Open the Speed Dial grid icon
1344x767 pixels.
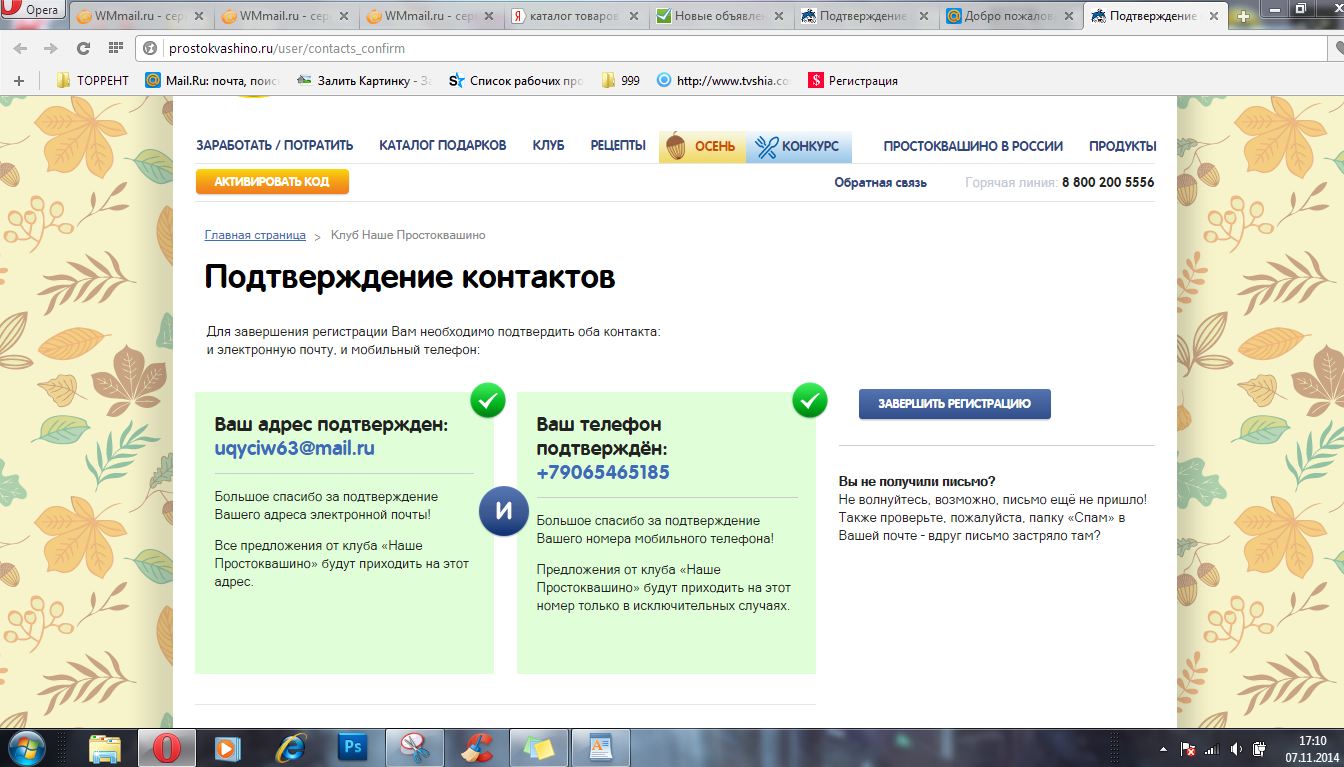click(x=115, y=48)
